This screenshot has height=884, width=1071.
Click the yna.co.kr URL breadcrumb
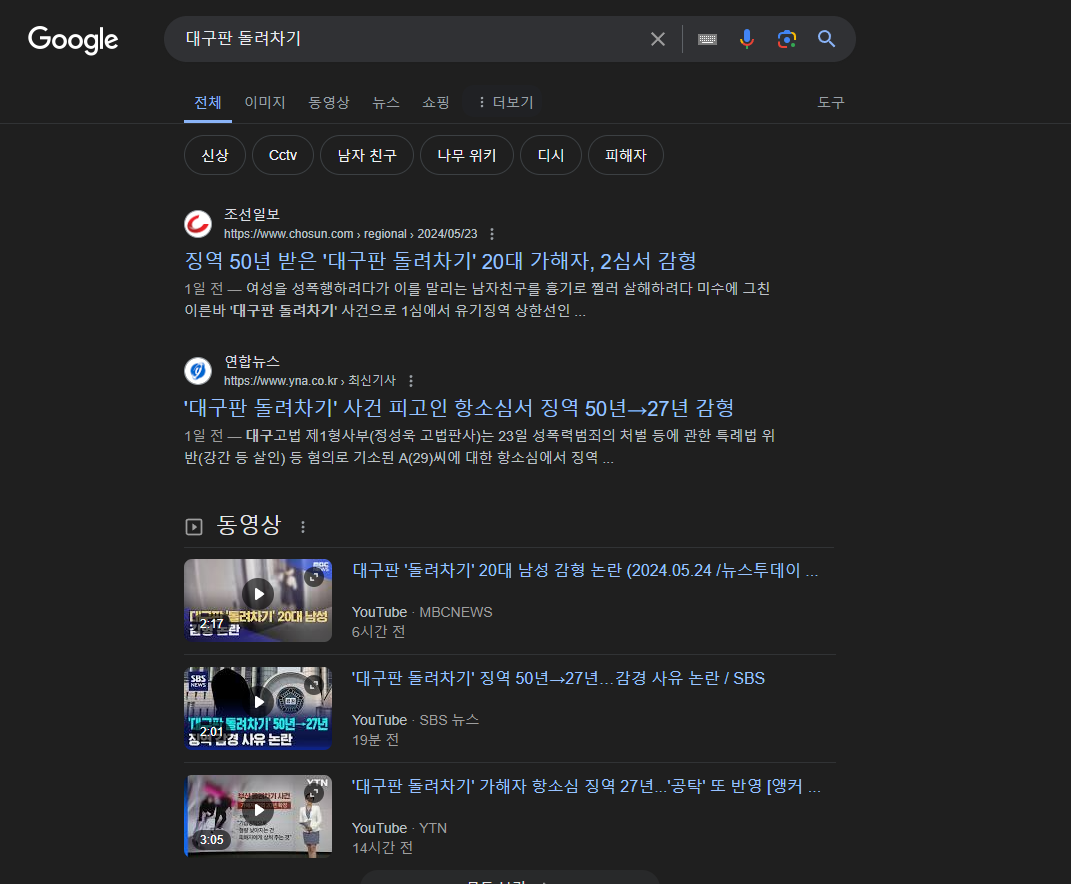coord(310,381)
